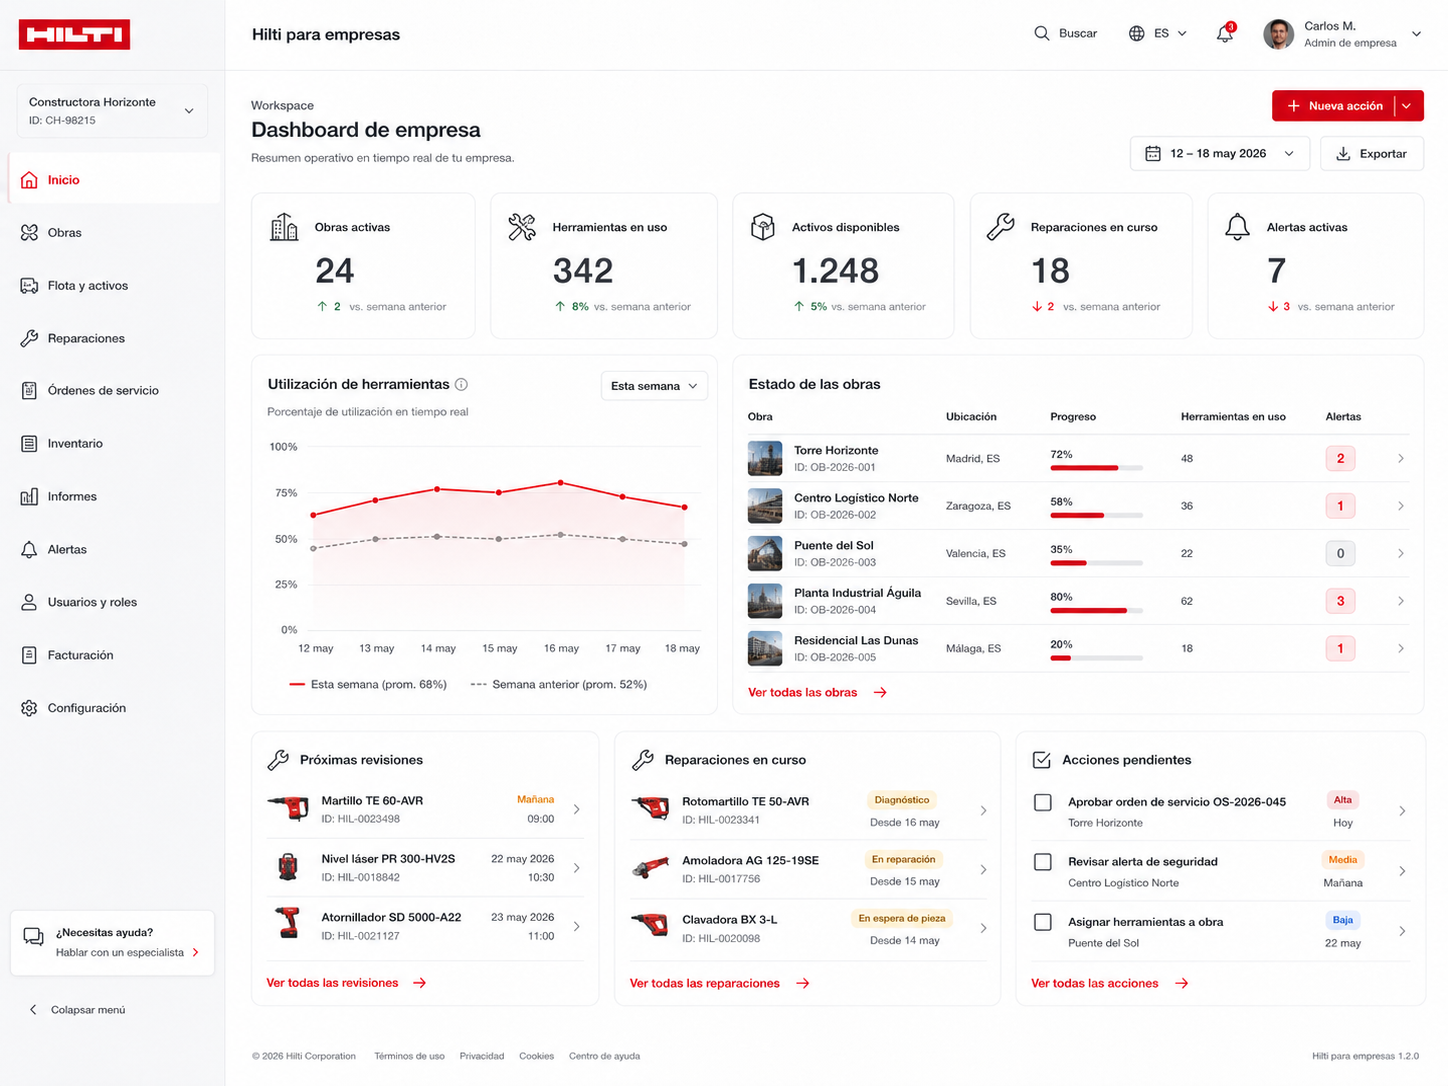
Task: Click the Planta Industrial Águila 80% progress bar
Action: click(1096, 611)
